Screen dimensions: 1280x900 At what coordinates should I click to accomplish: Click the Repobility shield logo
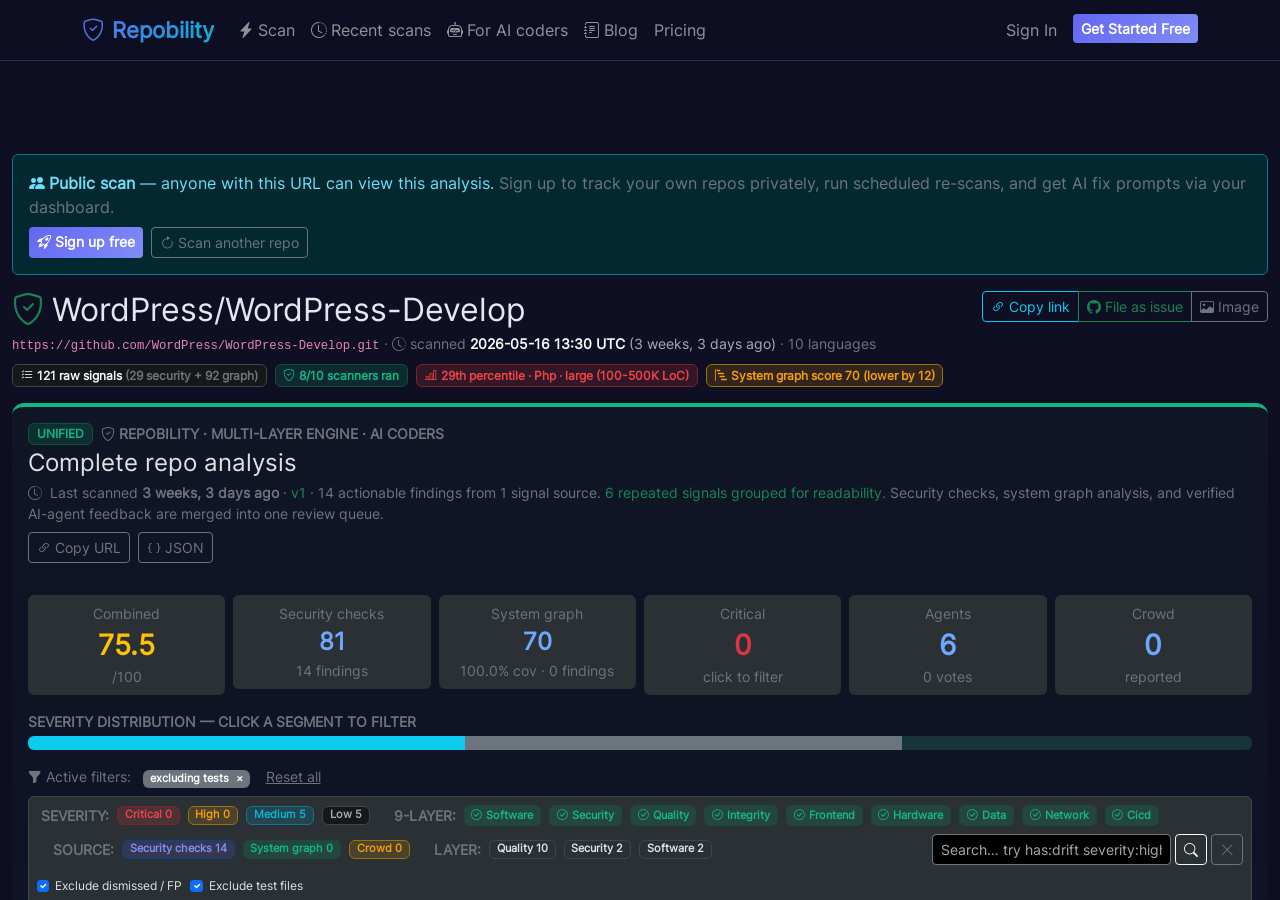93,30
